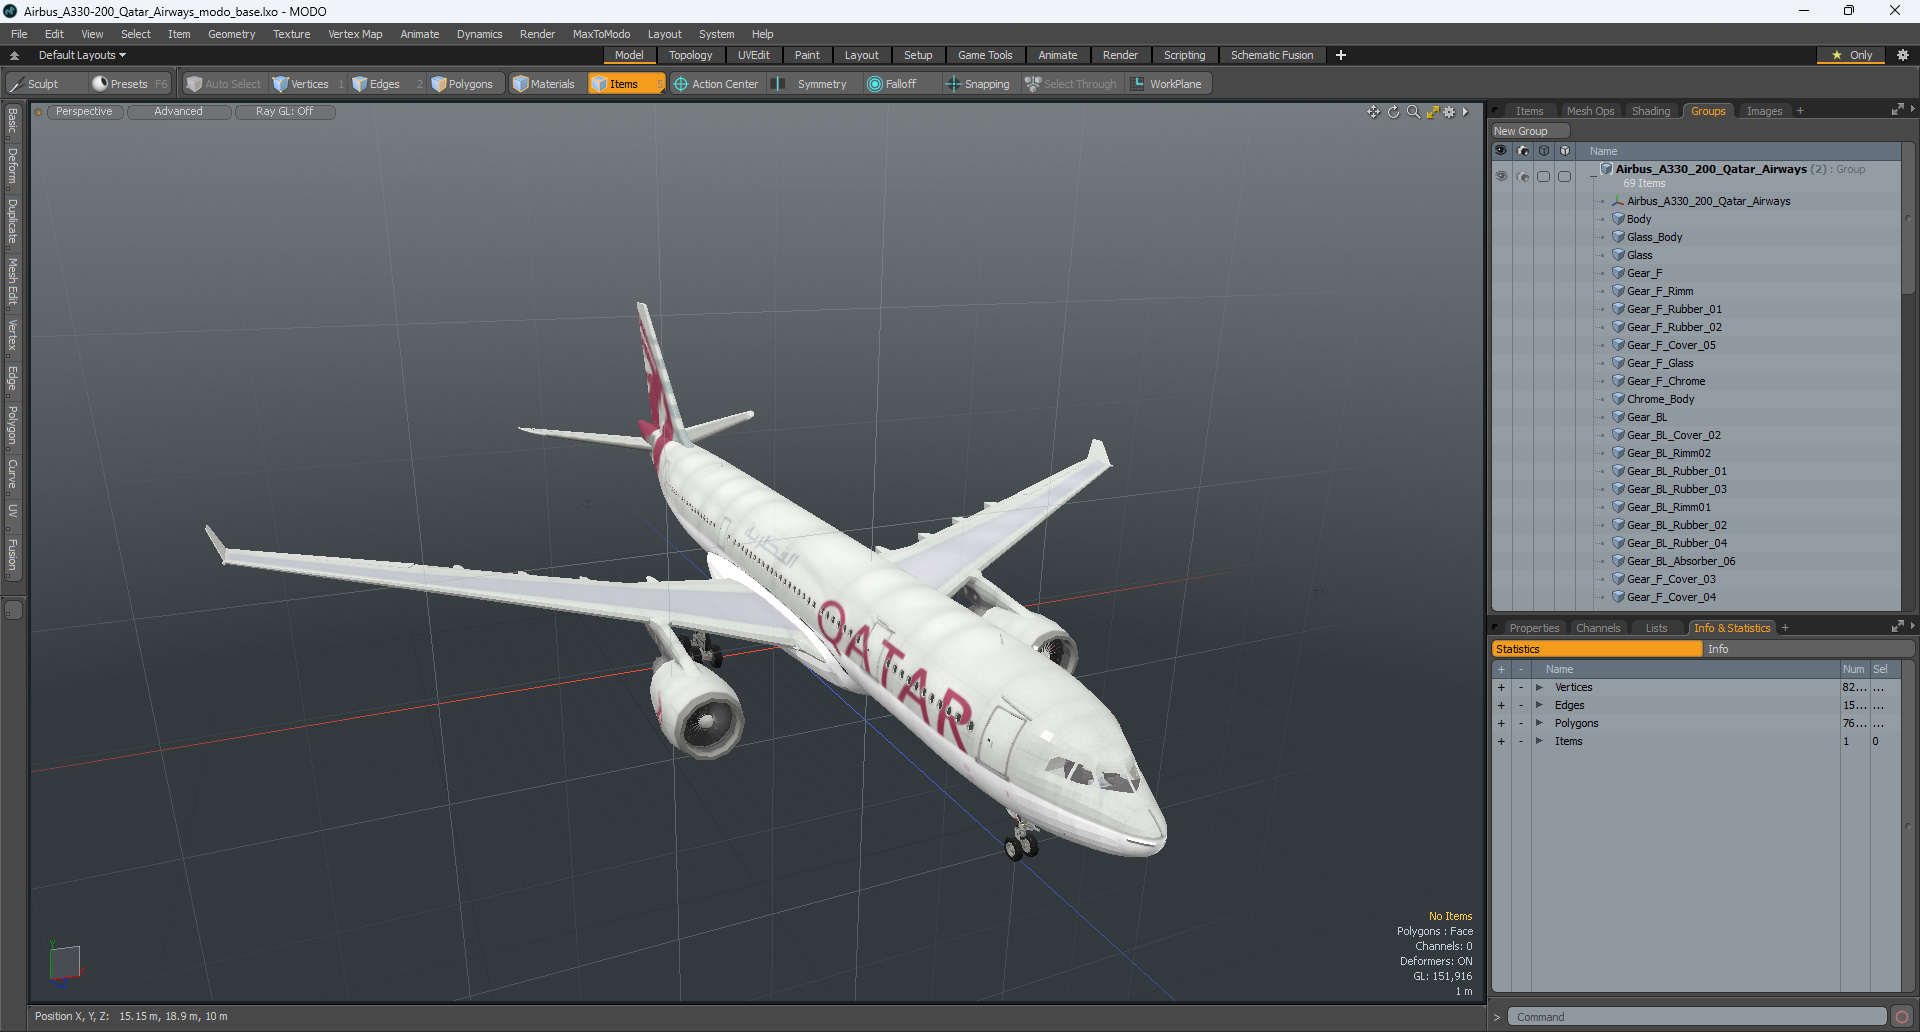
Task: Switch to the Schematic Fusion layout tab
Action: click(x=1272, y=55)
